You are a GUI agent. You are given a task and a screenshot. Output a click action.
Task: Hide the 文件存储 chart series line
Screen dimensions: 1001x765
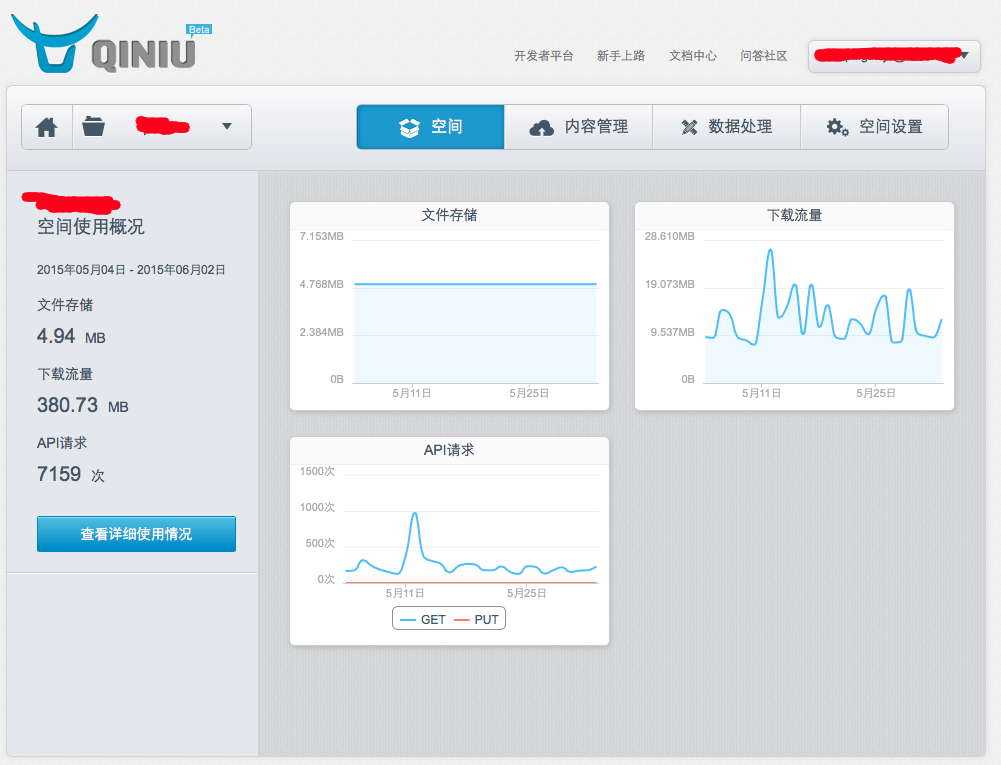[475, 285]
